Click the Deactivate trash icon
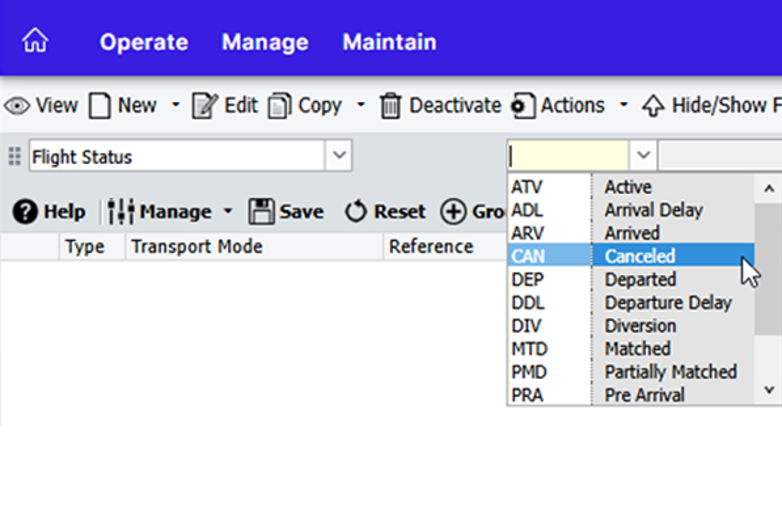Viewport: 782px width, 511px height. pyautogui.click(x=391, y=106)
